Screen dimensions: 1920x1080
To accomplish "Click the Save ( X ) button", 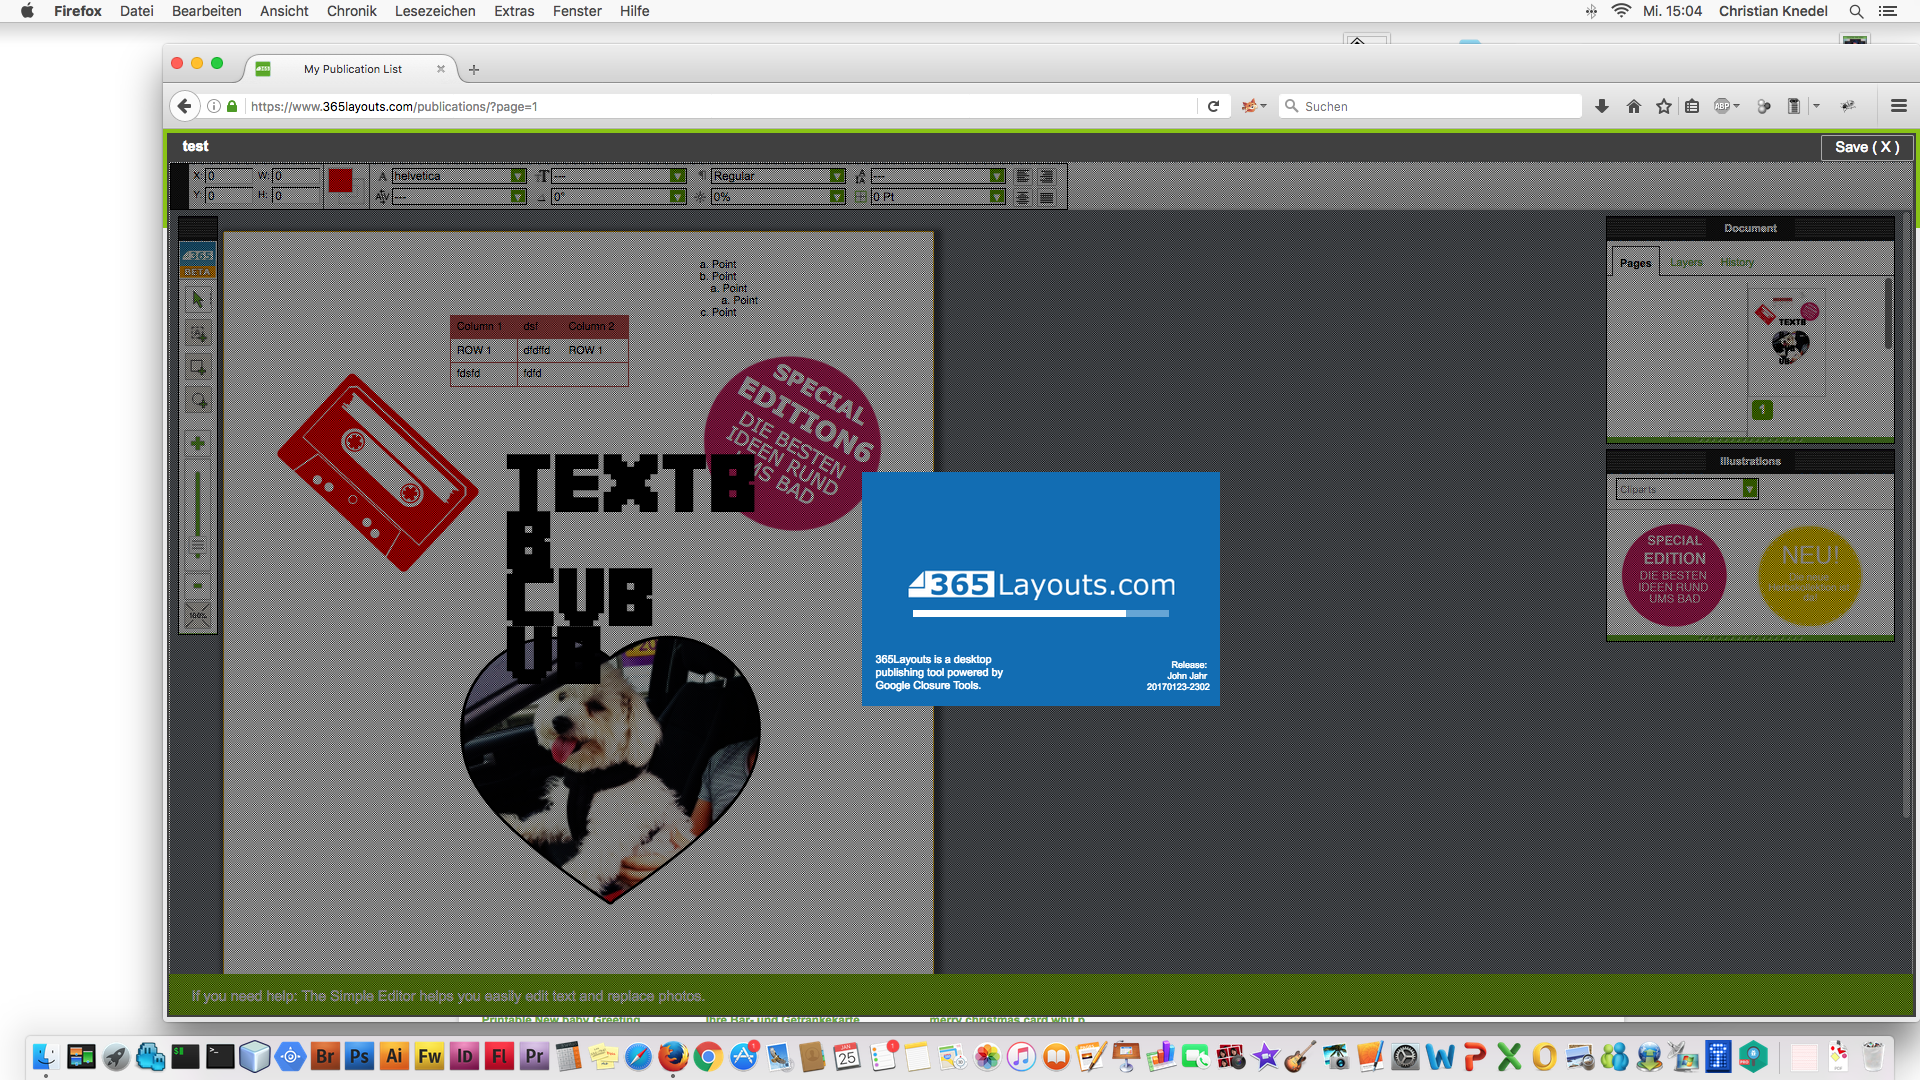I will coord(1866,146).
